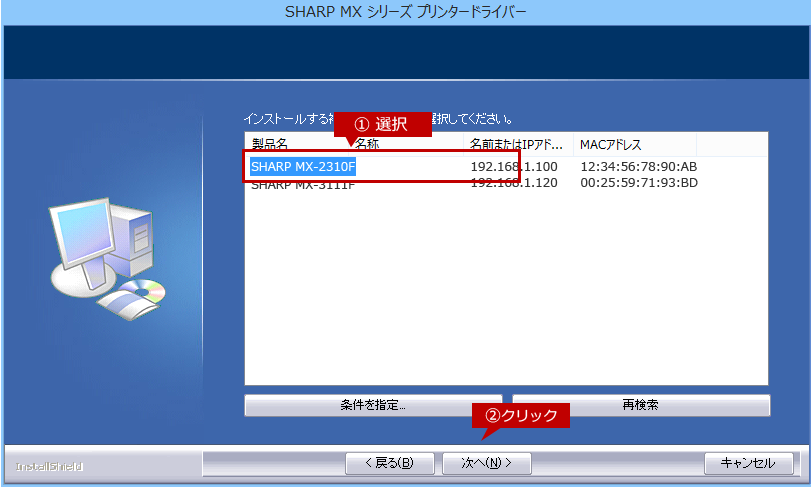The image size is (811, 487).
Task: Select the SHARP MX-3111F printer entry
Action: [303, 185]
